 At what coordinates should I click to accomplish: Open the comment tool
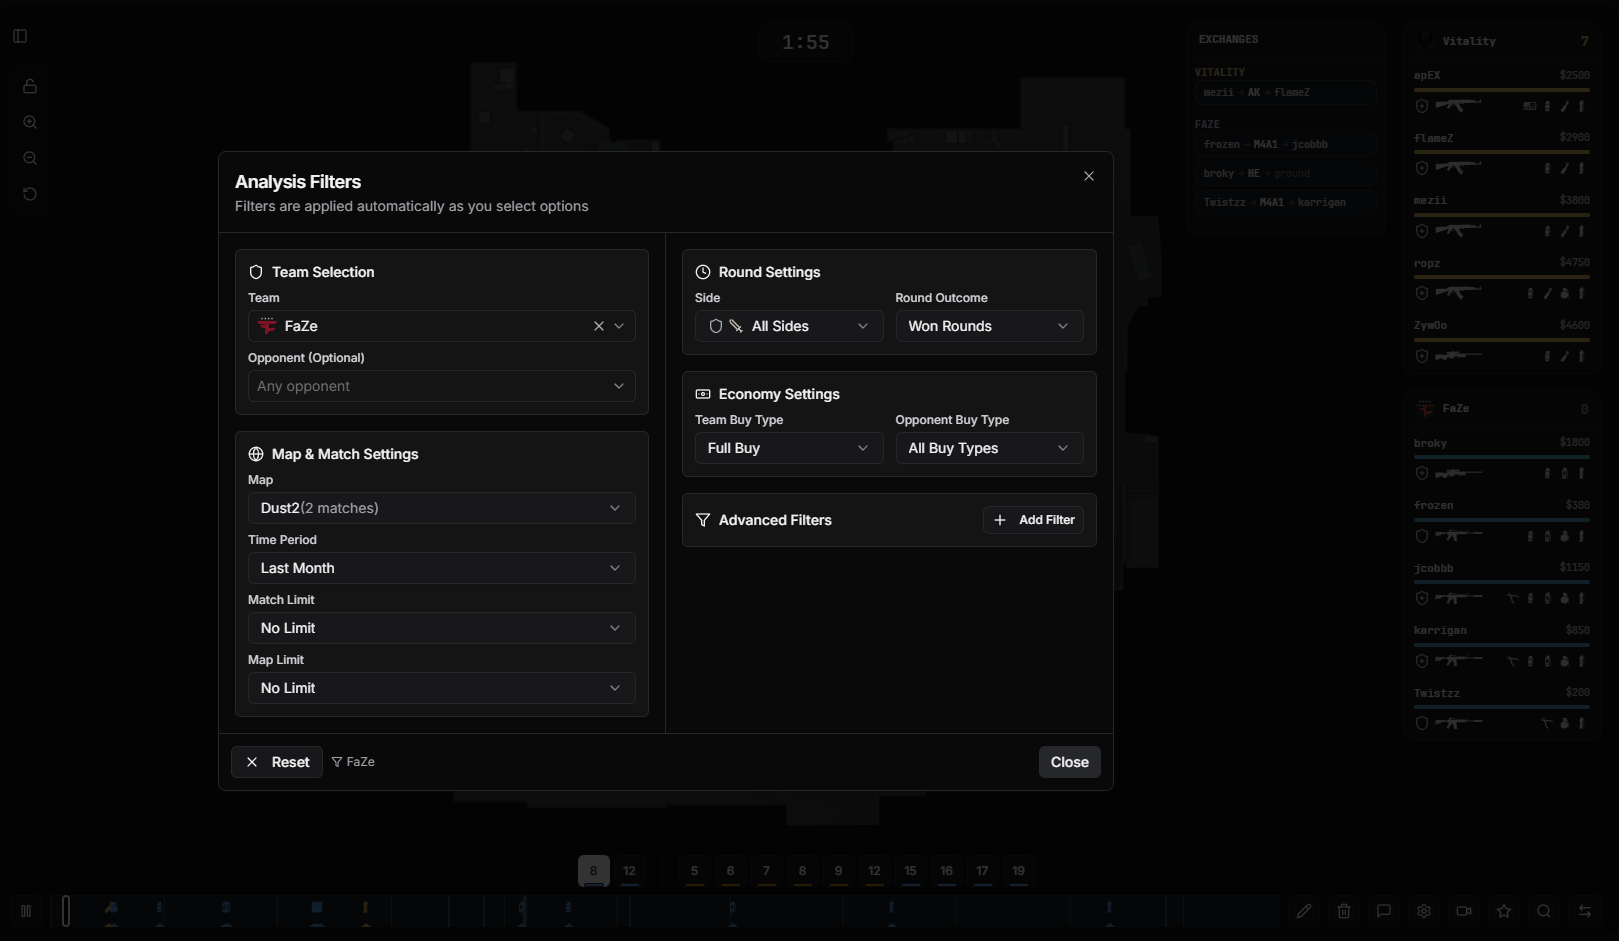(x=1384, y=911)
